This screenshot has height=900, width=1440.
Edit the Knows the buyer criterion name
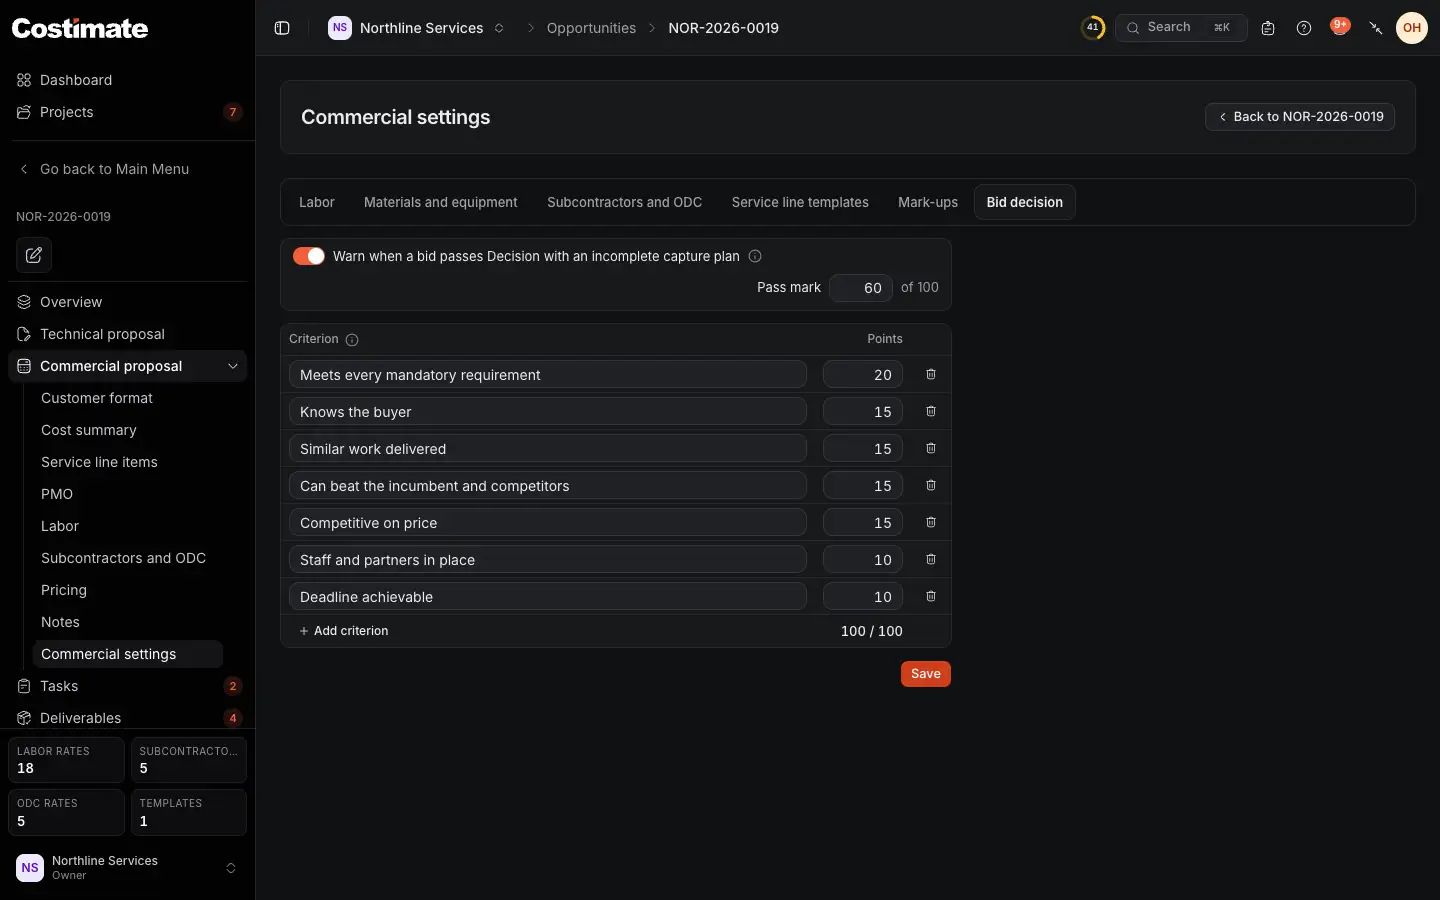pyautogui.click(x=548, y=412)
